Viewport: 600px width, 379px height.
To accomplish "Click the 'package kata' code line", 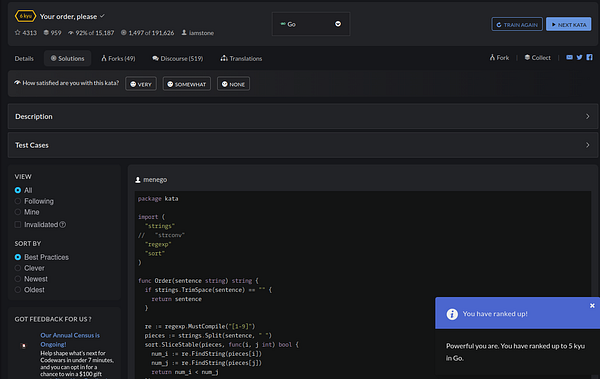I will 158,199.
